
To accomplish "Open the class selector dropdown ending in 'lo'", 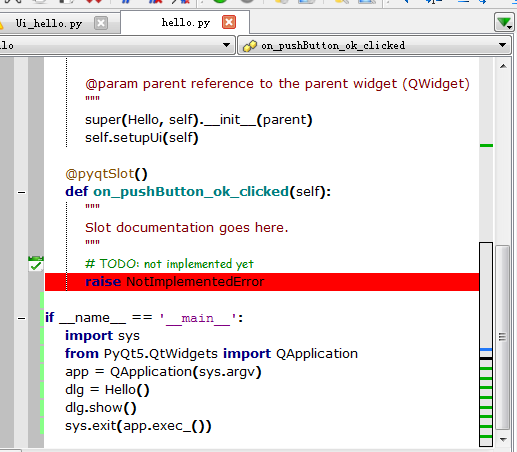I will click(116, 45).
